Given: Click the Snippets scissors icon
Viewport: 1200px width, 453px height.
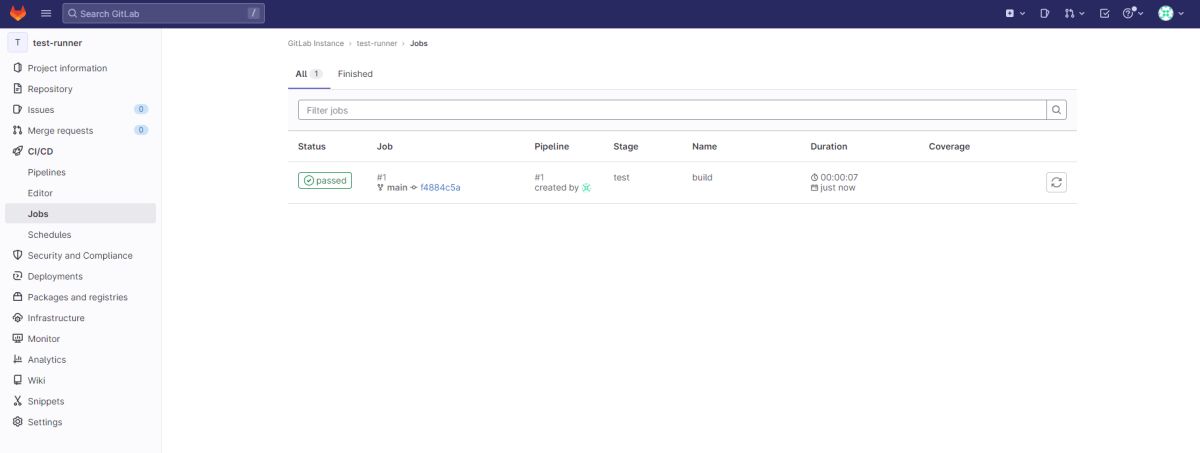Looking at the screenshot, I should 17,401.
